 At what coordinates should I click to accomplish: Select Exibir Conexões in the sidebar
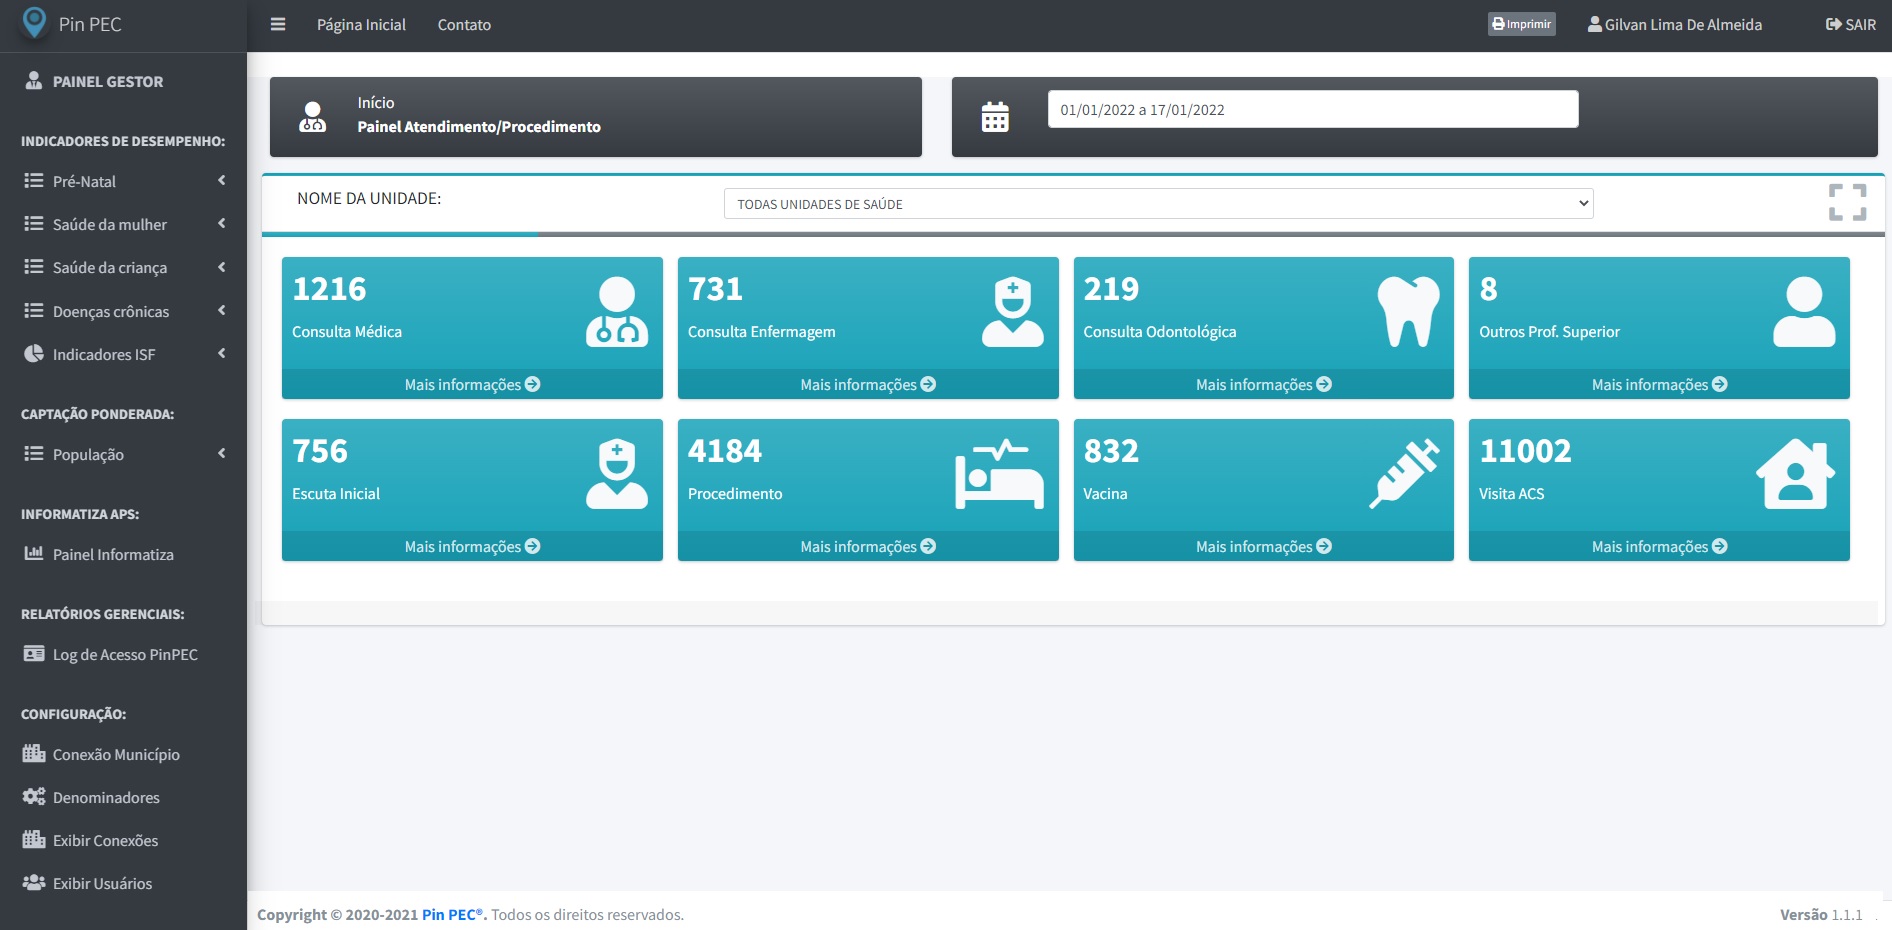[105, 840]
